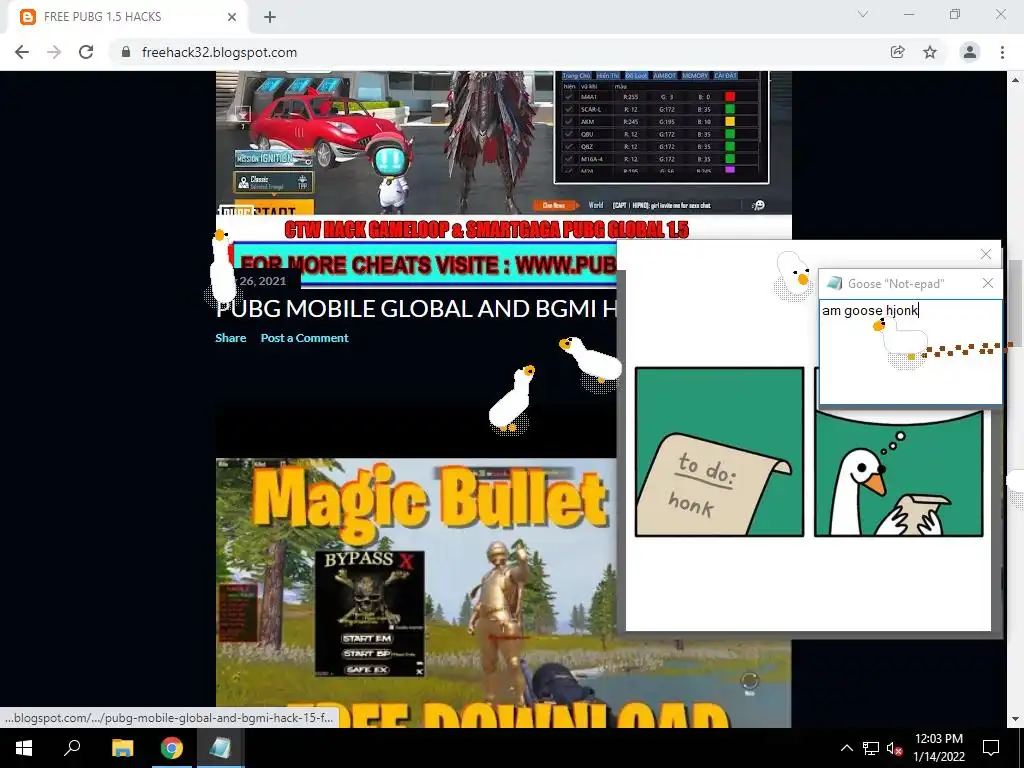Image resolution: width=1024 pixels, height=768 pixels.
Task: Open a new tab with the plus button
Action: (x=270, y=17)
